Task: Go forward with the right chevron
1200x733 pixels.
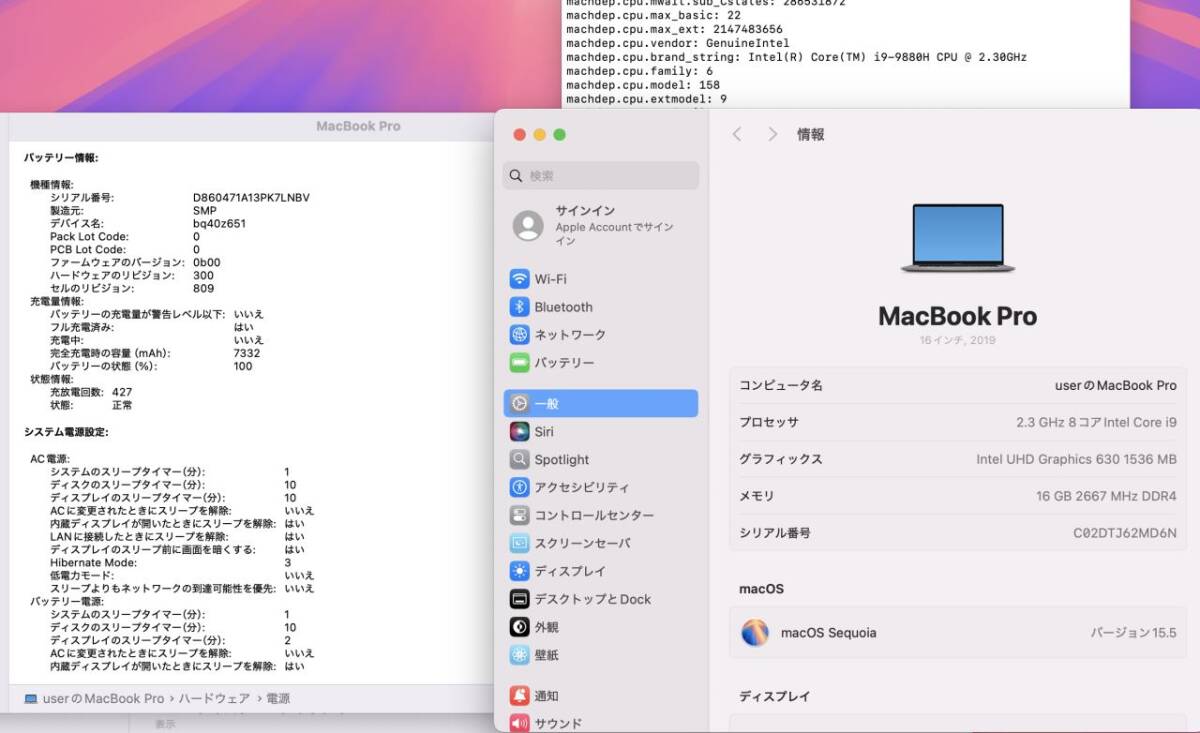Action: tap(772, 134)
